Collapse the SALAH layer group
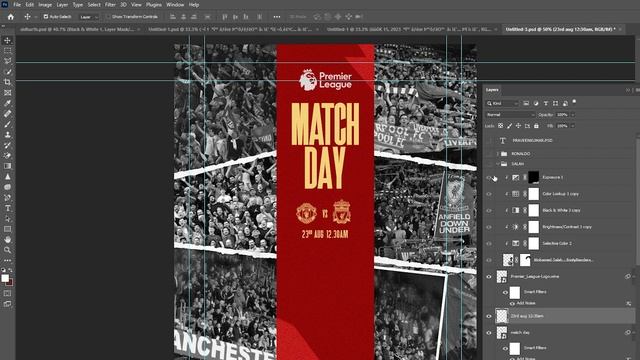Viewport: 640px width, 360px height. click(x=498, y=164)
